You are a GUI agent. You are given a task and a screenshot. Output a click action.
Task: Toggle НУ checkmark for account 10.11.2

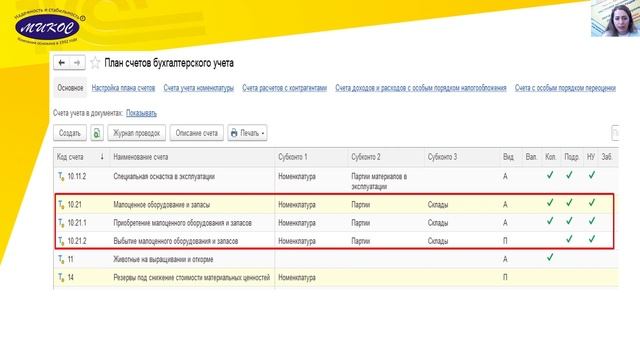592,175
